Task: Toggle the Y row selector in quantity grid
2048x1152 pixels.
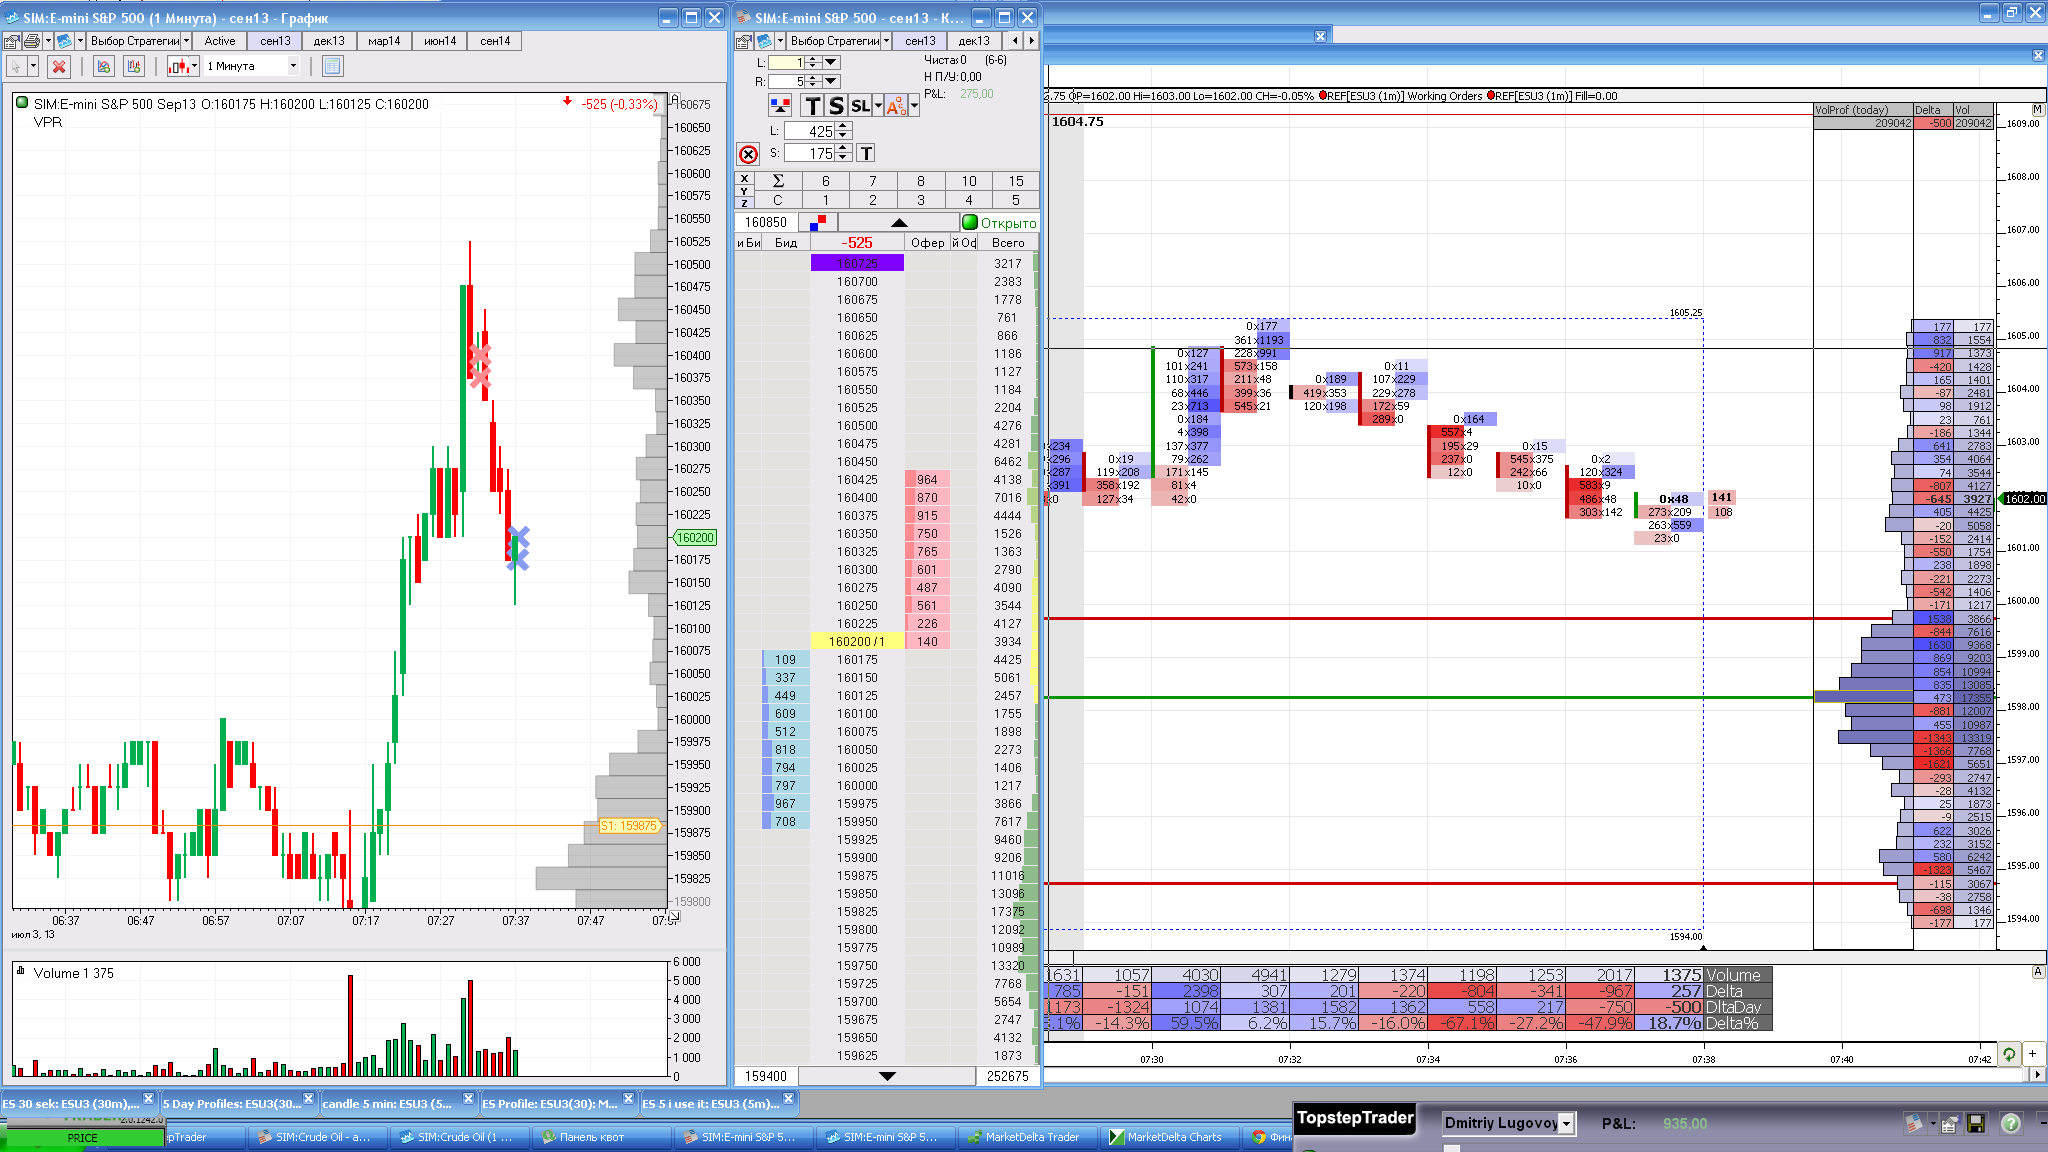Action: point(744,190)
